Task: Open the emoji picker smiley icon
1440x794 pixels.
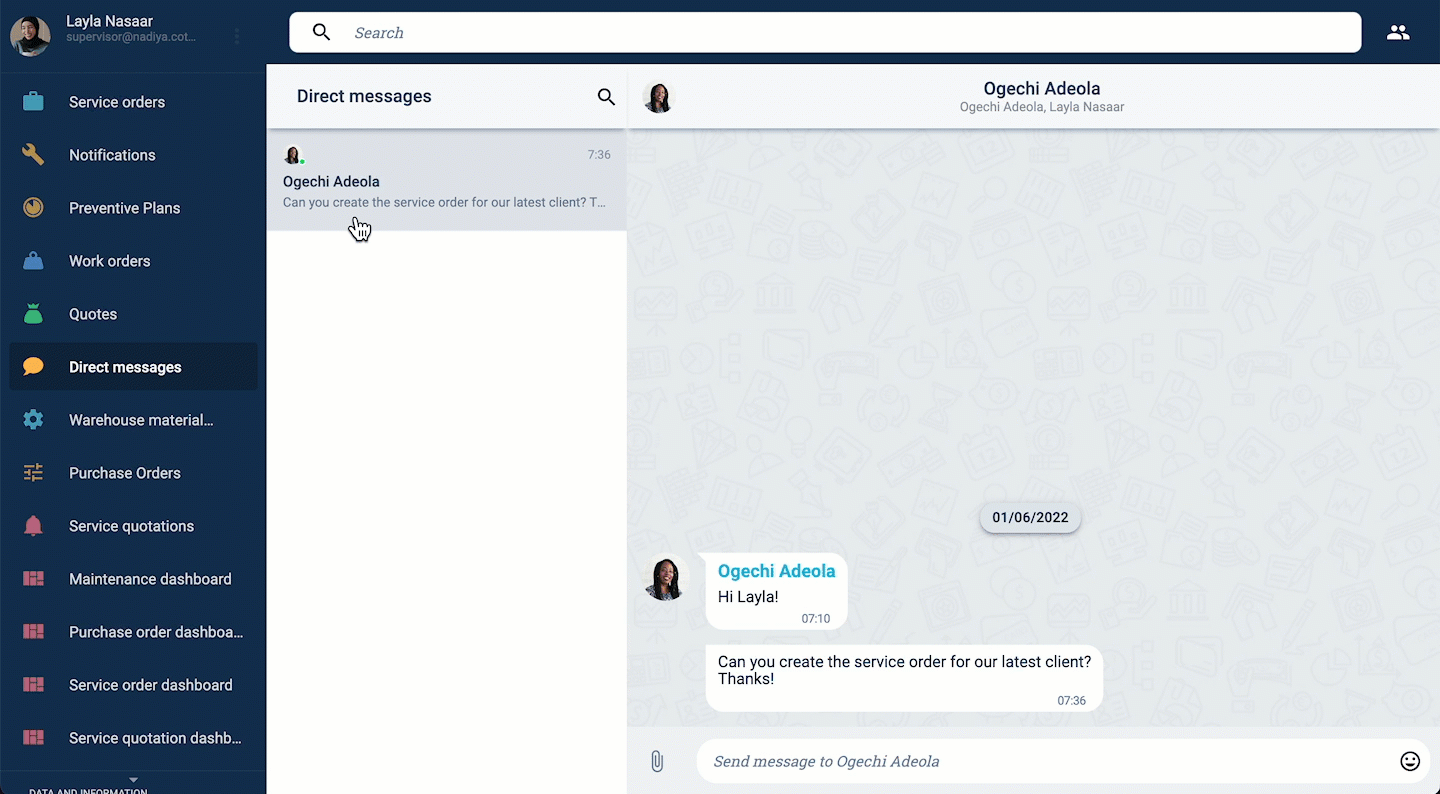Action: (1410, 761)
